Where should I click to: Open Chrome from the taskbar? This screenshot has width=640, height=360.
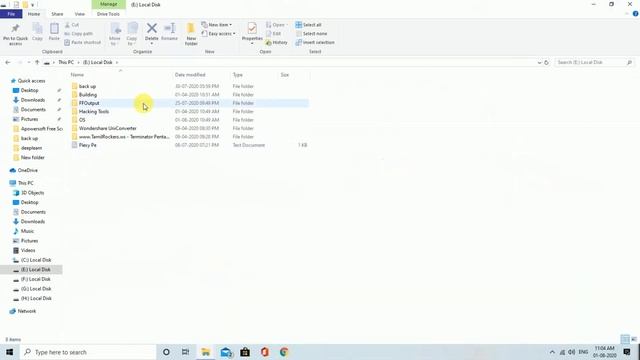click(x=284, y=352)
